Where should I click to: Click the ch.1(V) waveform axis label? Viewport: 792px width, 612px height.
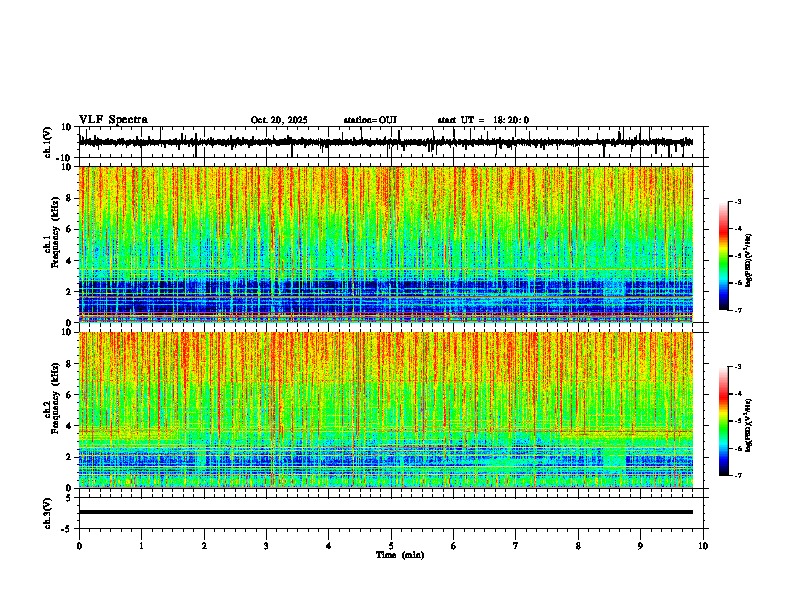coord(48,142)
